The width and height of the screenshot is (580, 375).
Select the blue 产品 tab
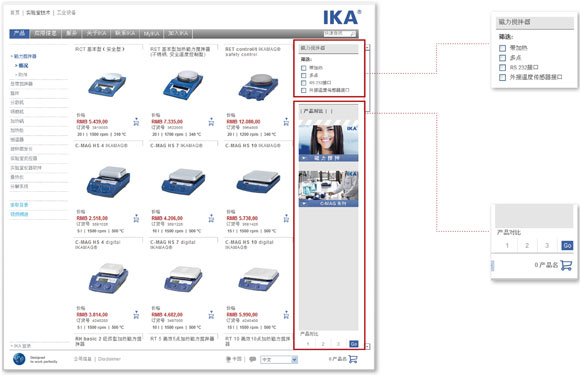coord(19,34)
